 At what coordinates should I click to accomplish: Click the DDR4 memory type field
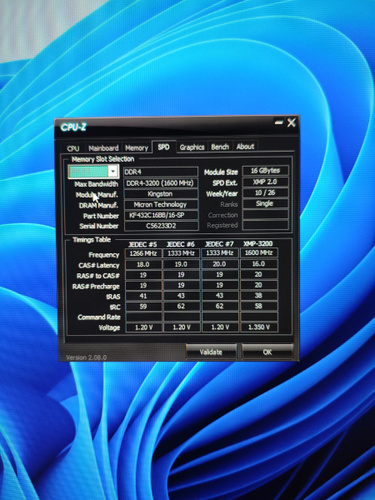pos(161,172)
